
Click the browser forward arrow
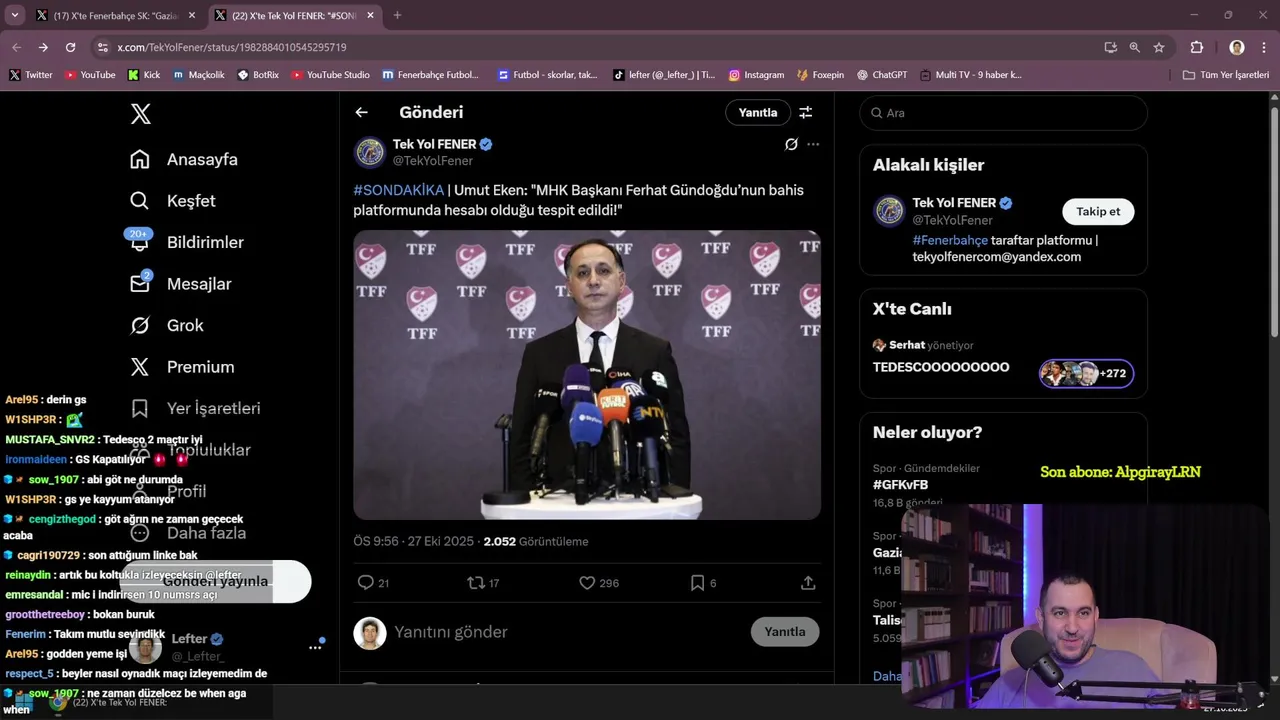click(x=43, y=47)
